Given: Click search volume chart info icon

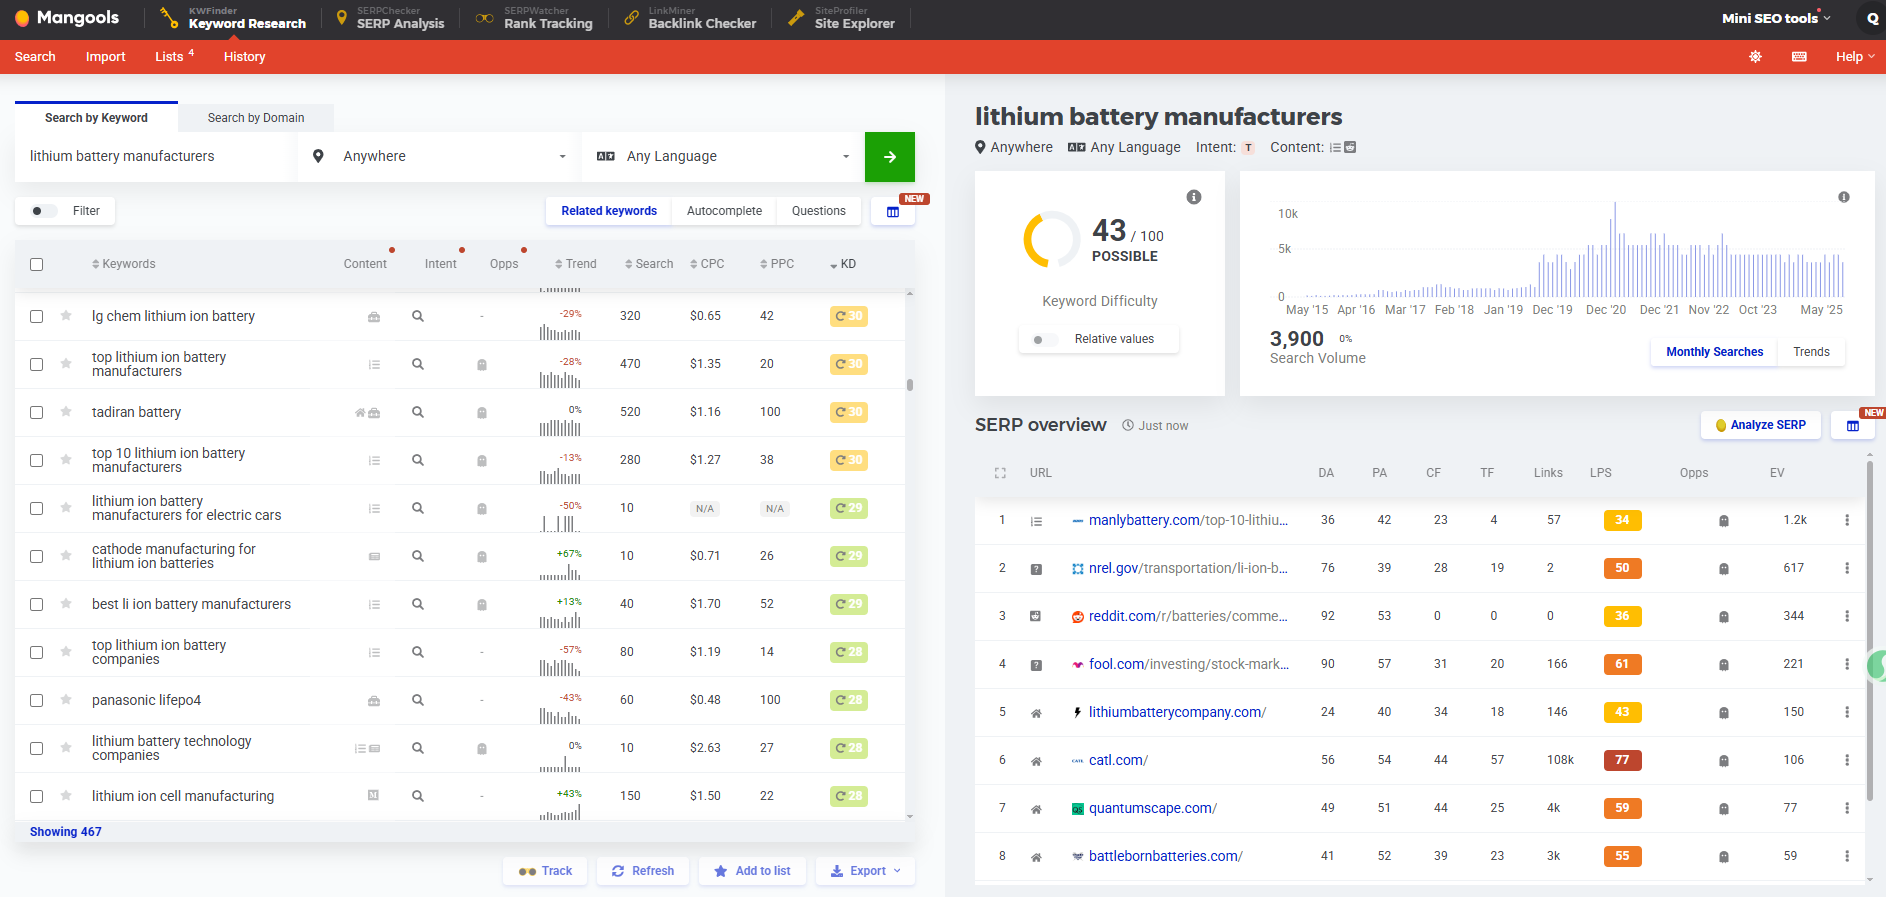Looking at the screenshot, I should [1844, 197].
